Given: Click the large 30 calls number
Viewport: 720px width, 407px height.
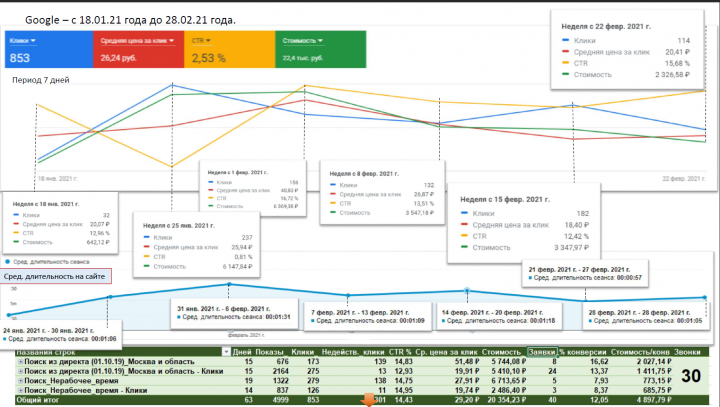Looking at the screenshot, I should pyautogui.click(x=691, y=376).
